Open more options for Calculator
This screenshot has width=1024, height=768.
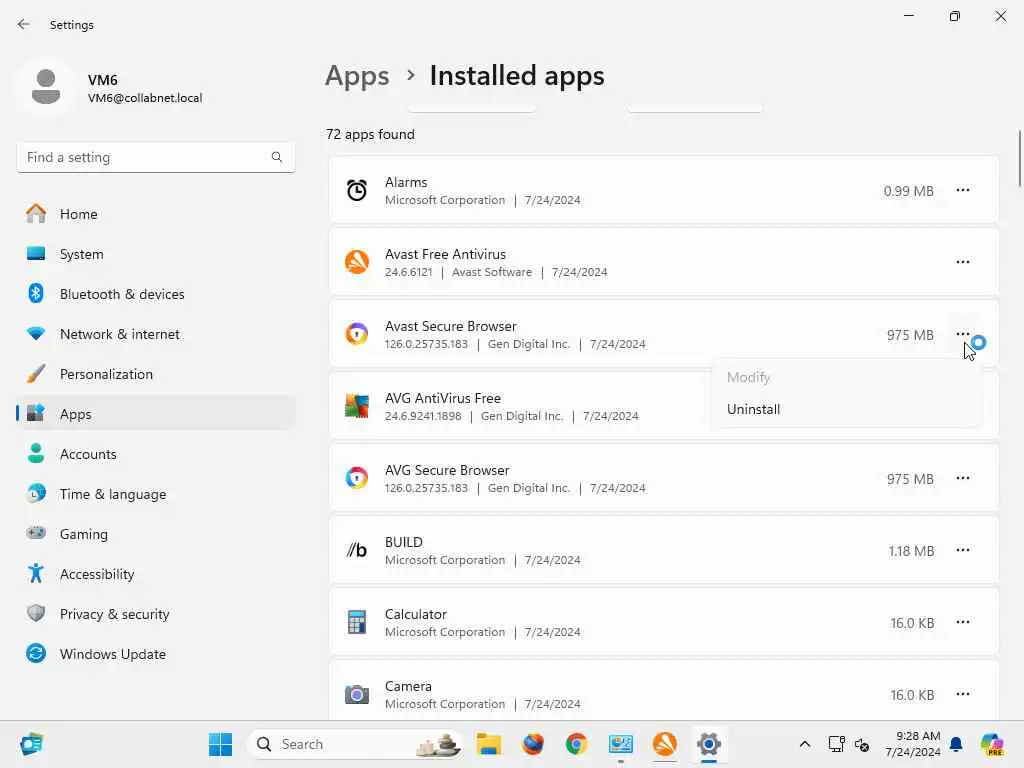tap(963, 622)
